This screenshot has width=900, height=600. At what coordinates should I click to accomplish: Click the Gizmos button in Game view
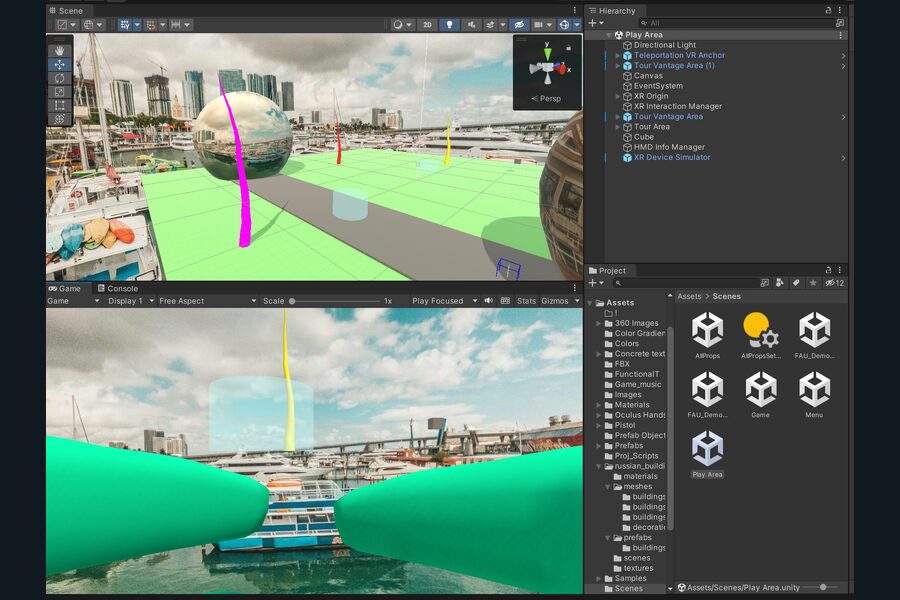(554, 301)
